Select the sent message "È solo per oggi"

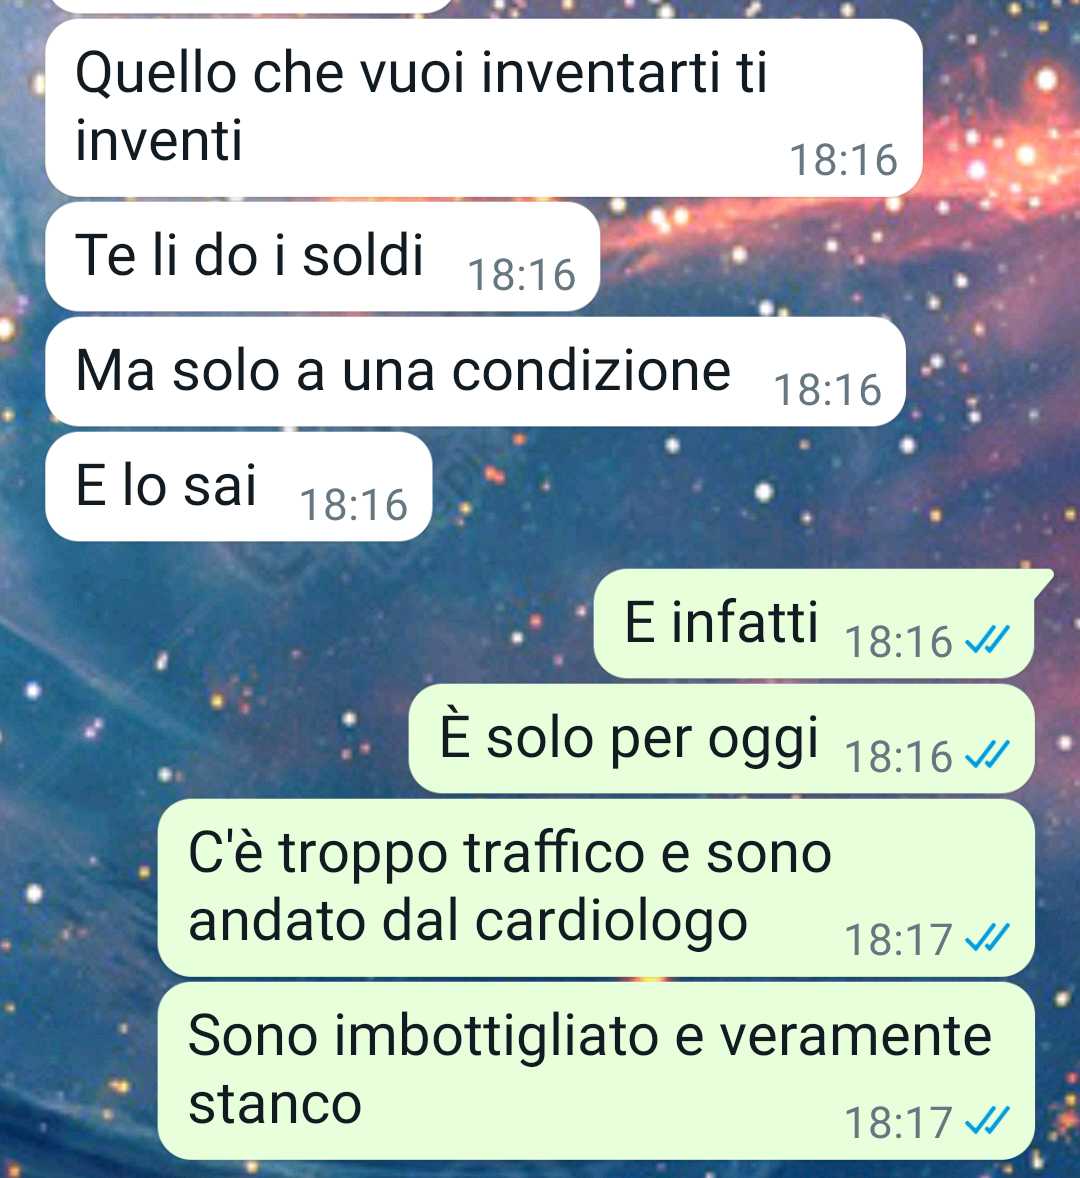coord(721,739)
